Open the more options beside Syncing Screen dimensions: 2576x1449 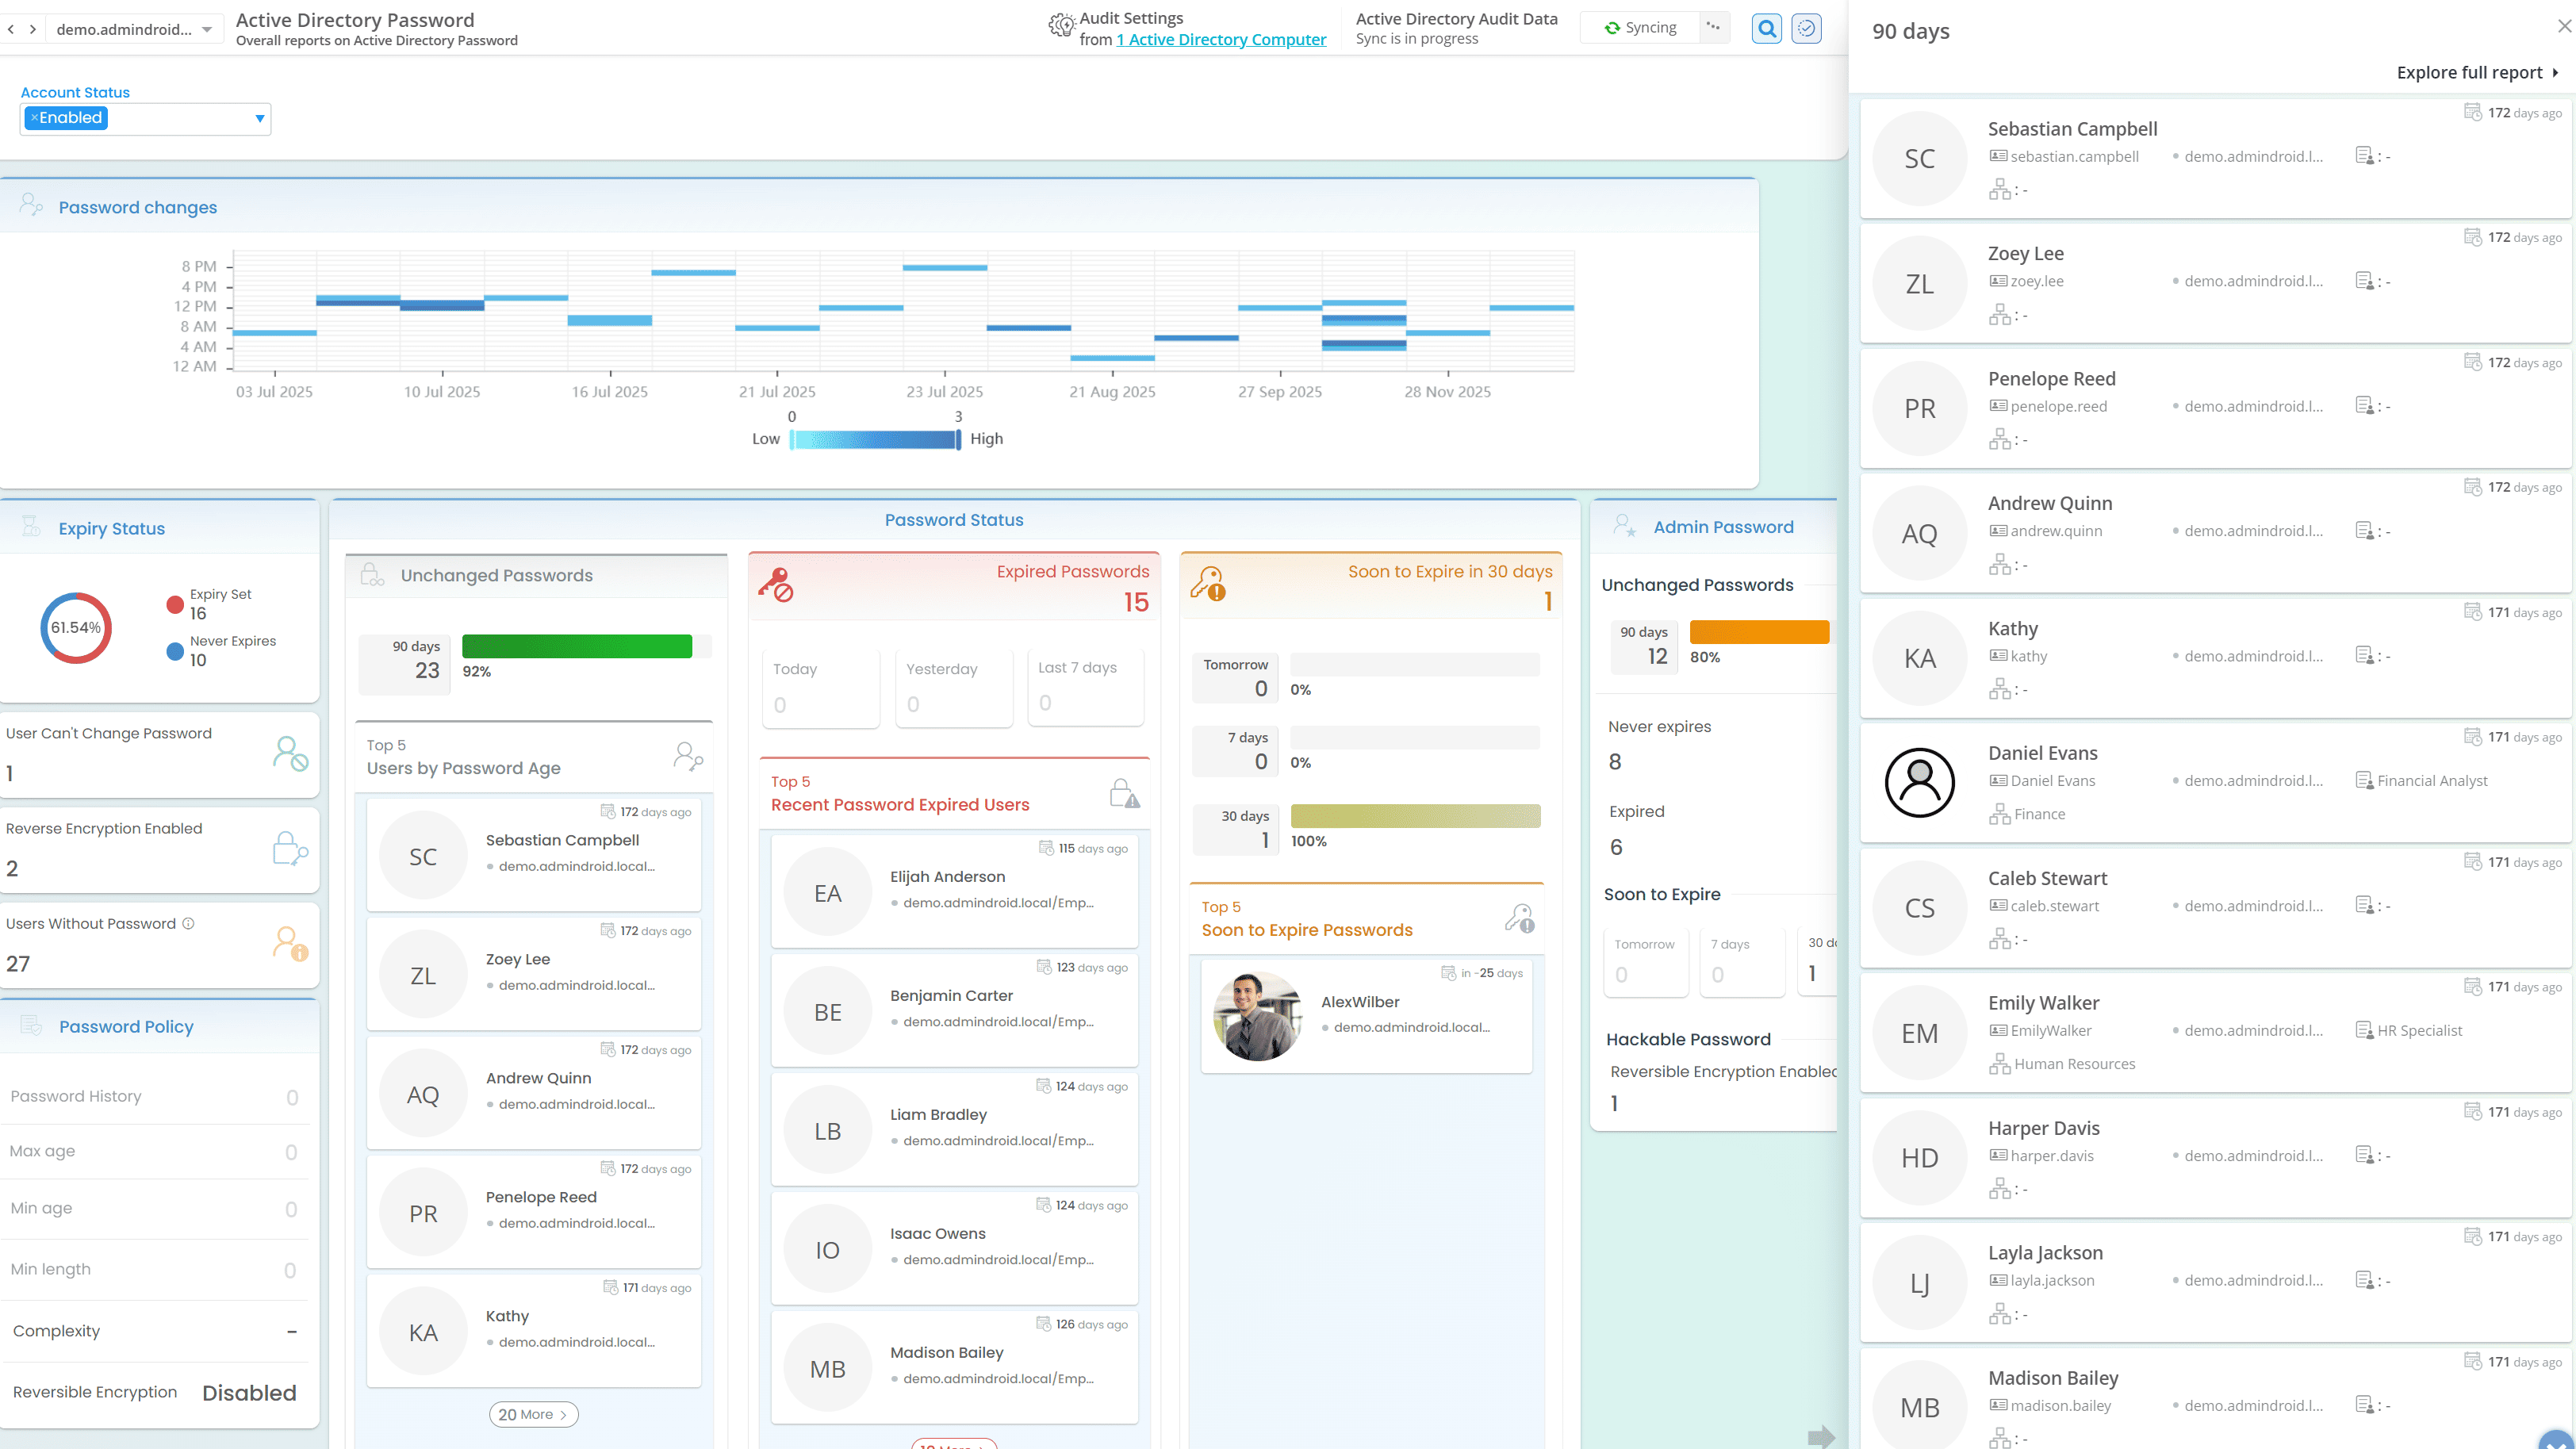click(1713, 28)
